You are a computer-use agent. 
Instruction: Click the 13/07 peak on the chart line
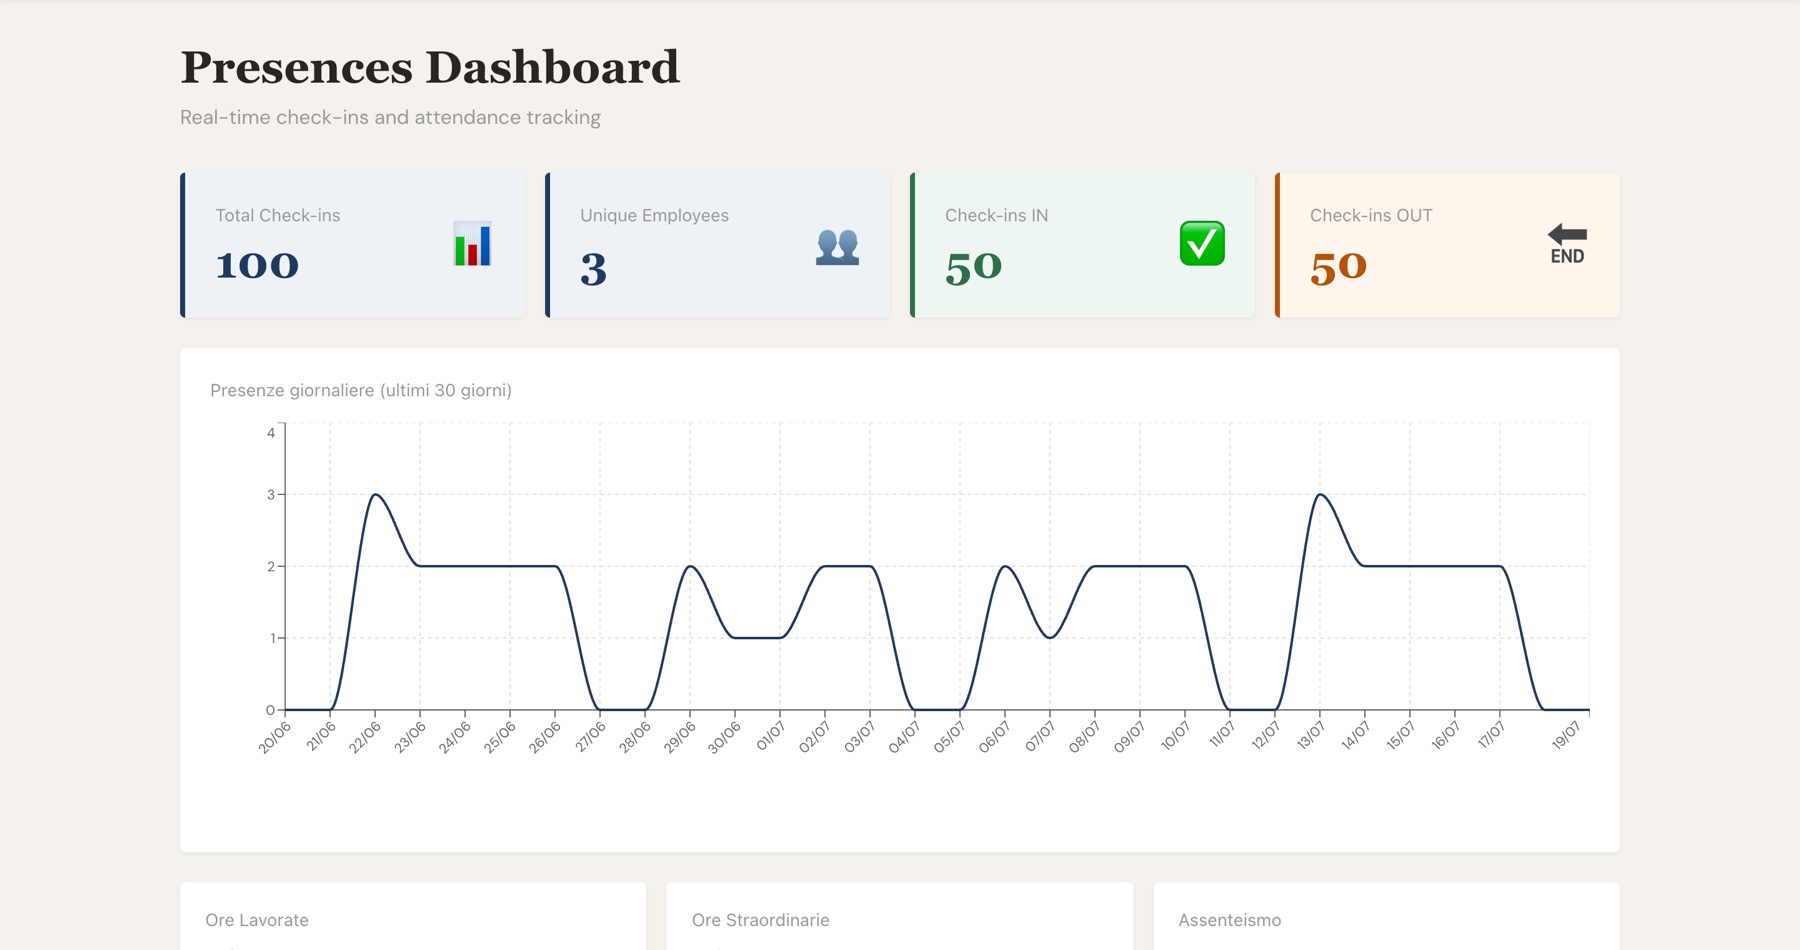click(x=1320, y=494)
